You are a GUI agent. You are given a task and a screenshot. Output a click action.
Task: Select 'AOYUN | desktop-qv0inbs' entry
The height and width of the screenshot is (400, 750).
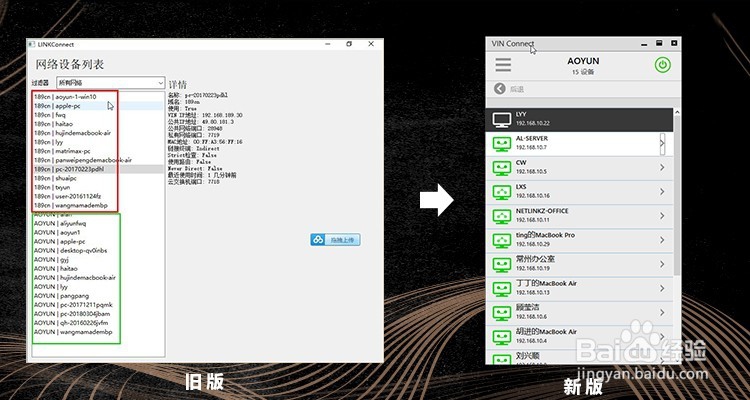click(70, 251)
